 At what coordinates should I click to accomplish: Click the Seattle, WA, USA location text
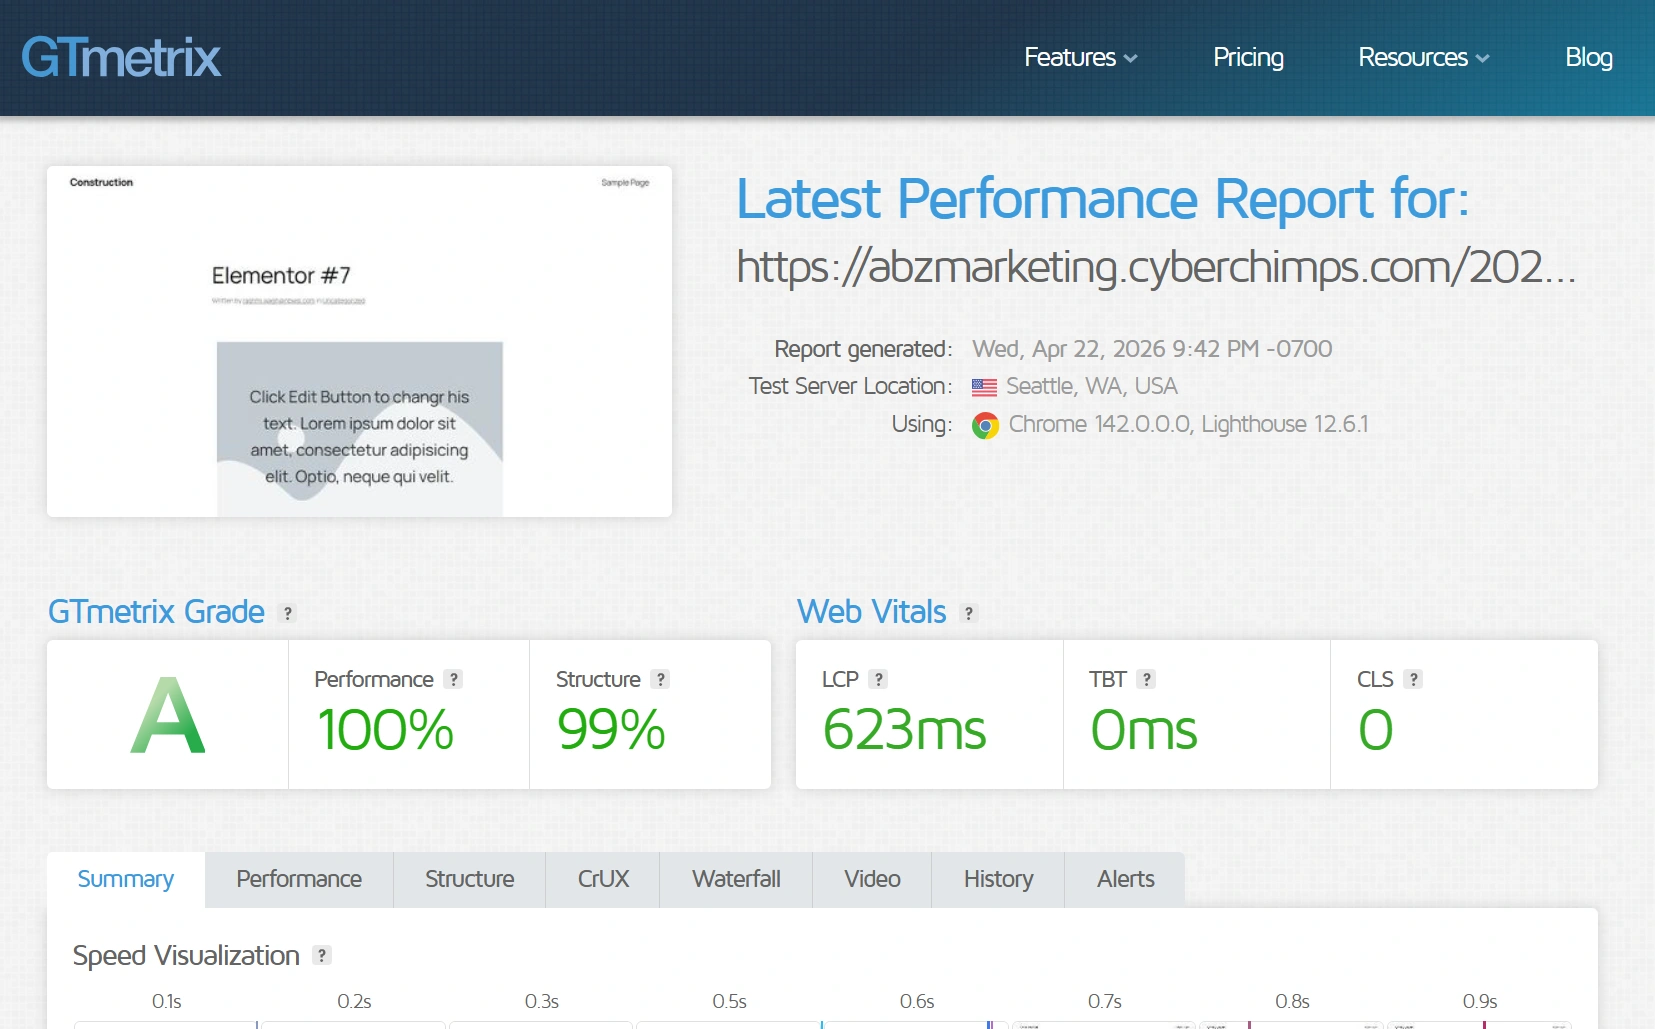(1091, 386)
